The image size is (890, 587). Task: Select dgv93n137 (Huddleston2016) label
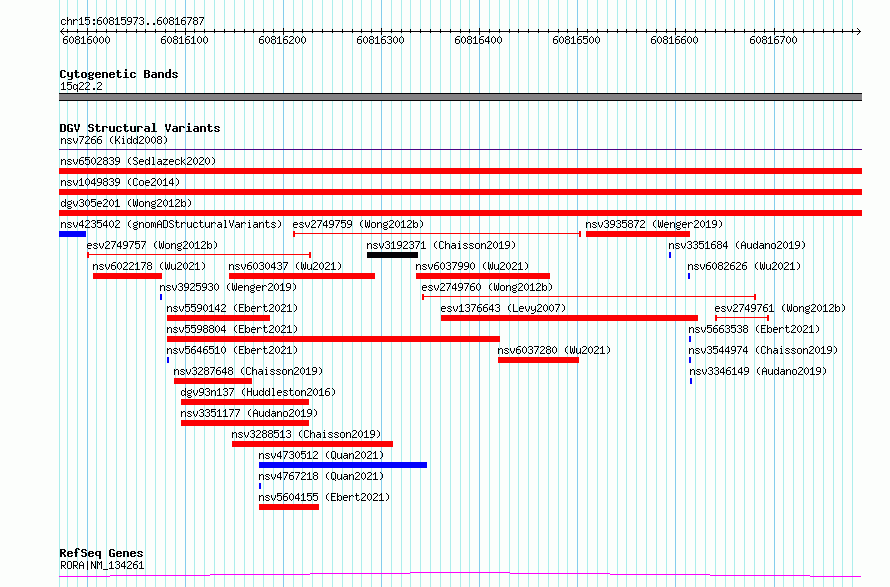coord(258,392)
